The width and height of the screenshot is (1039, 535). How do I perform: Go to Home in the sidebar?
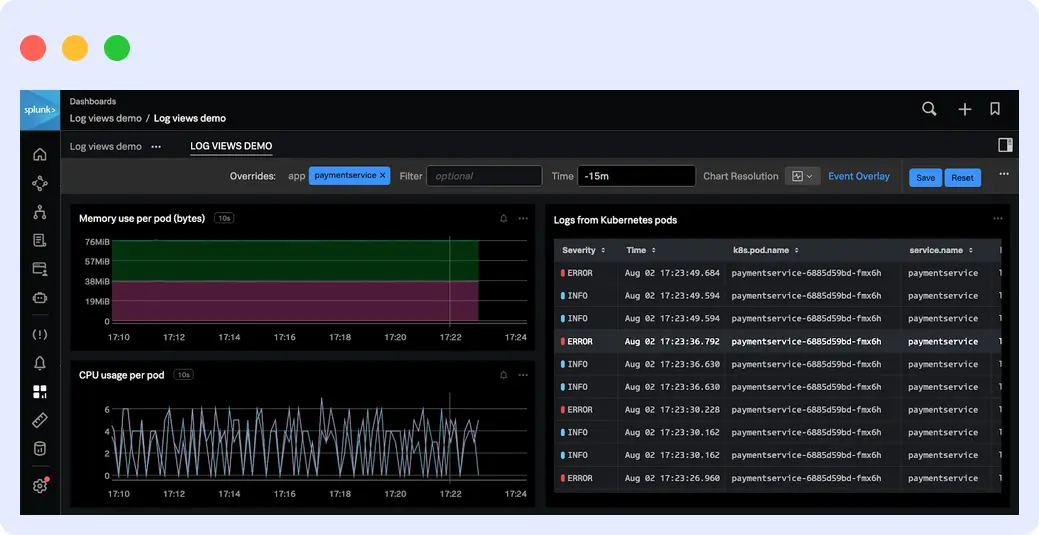40,154
